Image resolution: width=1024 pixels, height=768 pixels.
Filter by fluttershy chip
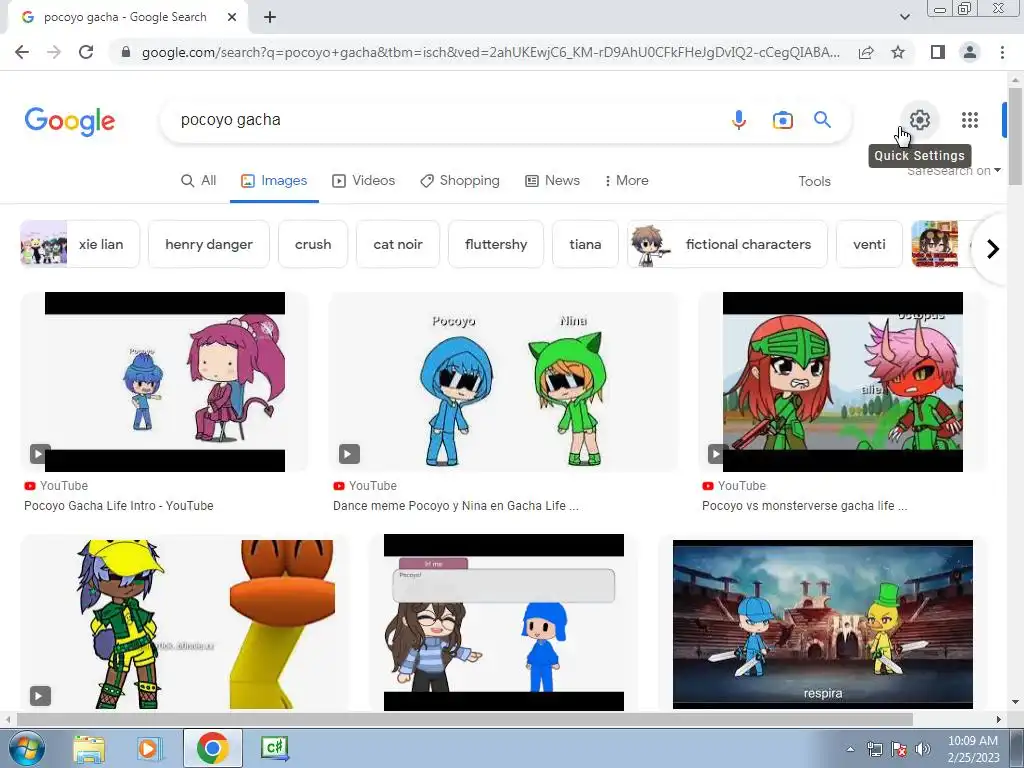click(x=496, y=244)
